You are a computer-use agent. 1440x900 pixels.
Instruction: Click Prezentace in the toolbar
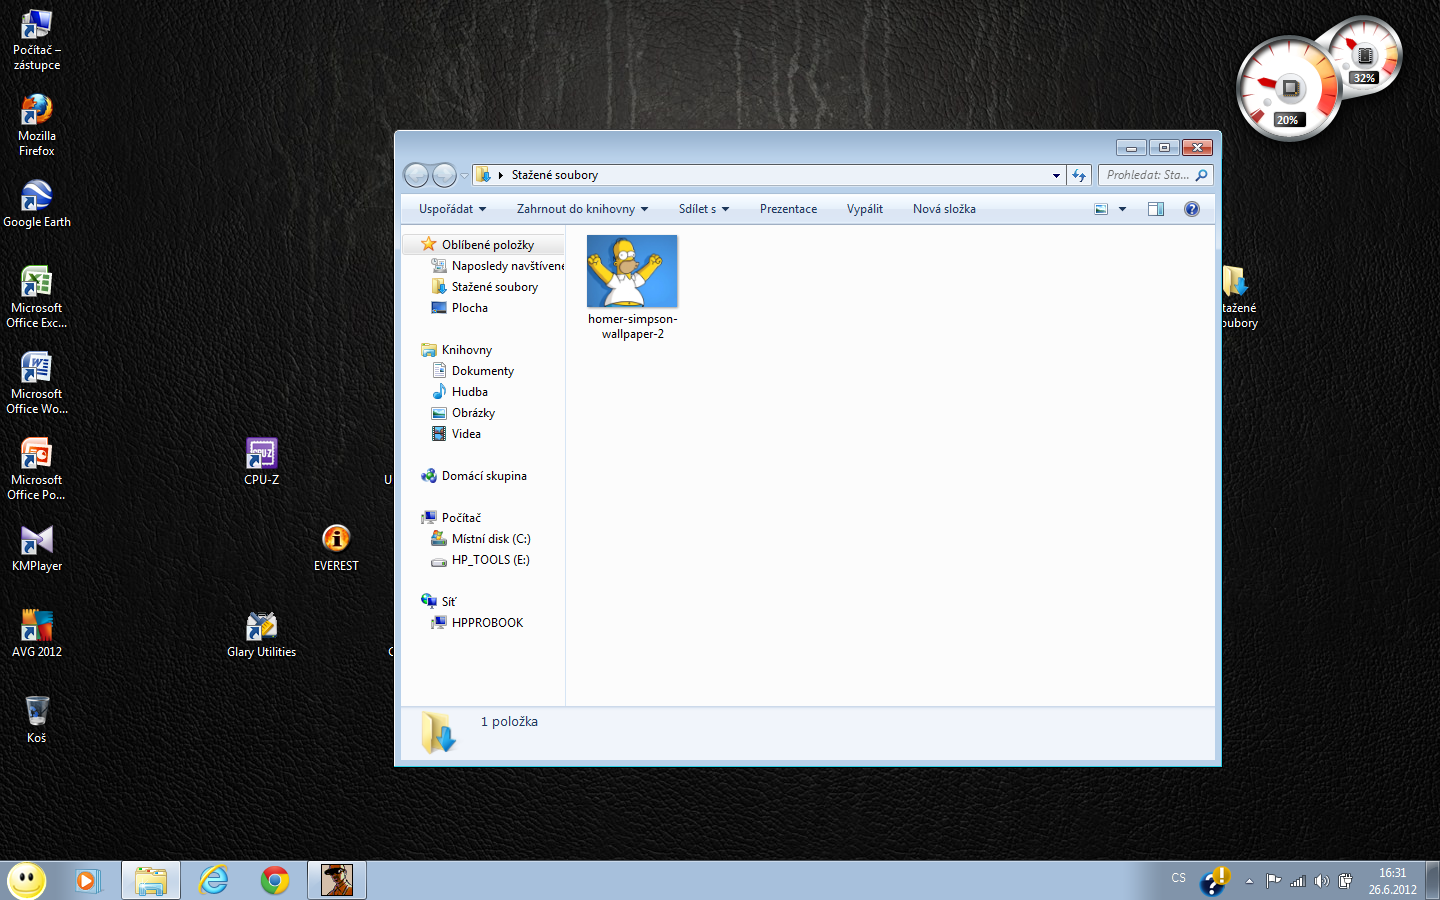pos(788,209)
